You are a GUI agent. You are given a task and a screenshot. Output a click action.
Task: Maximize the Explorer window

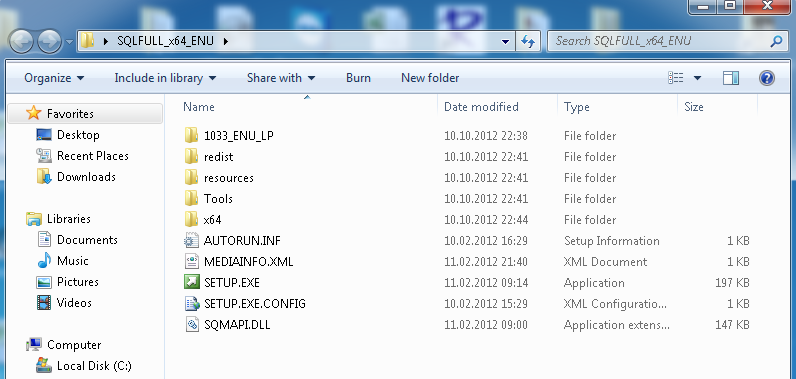pos(729,6)
